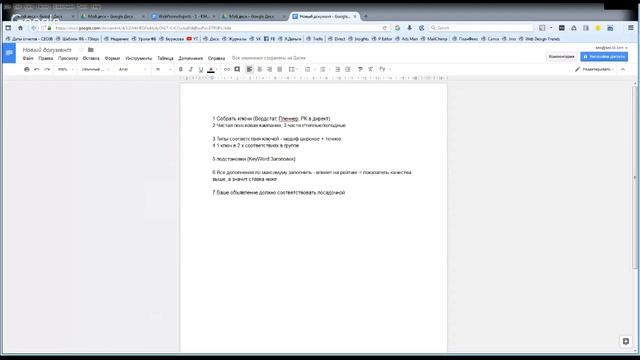Switch to the active Новый документ tab

click(324, 16)
